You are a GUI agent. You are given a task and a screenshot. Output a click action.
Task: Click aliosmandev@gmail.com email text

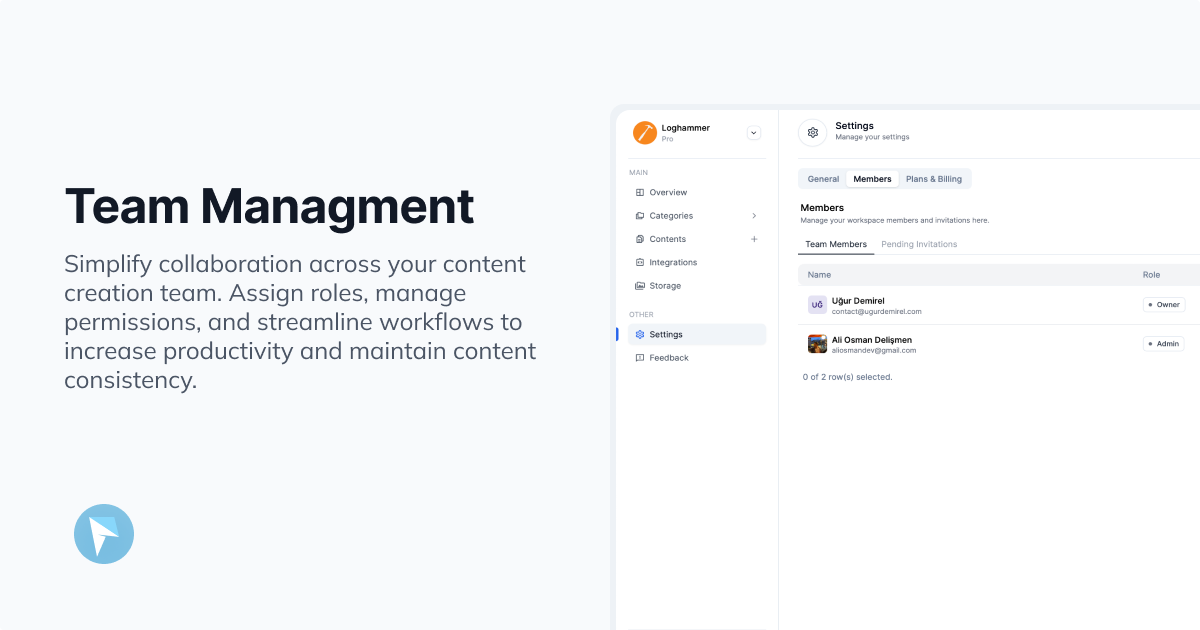[874, 351]
